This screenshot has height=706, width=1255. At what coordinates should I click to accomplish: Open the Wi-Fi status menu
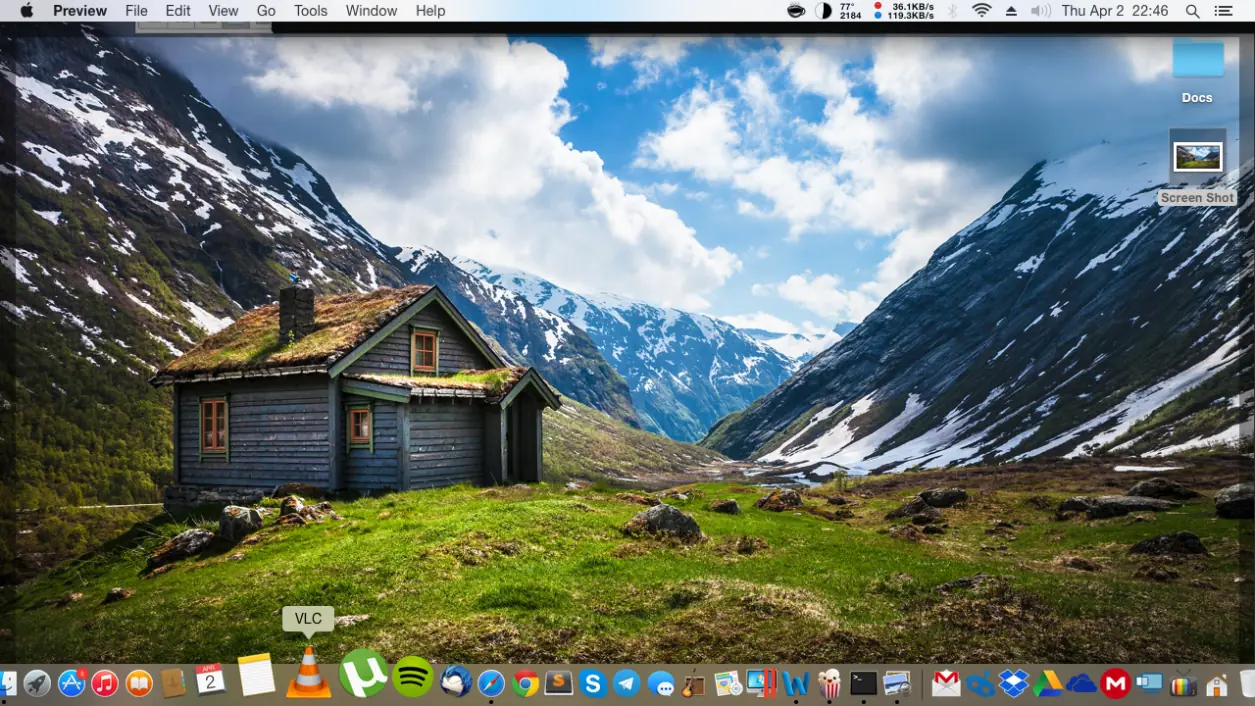coord(982,11)
